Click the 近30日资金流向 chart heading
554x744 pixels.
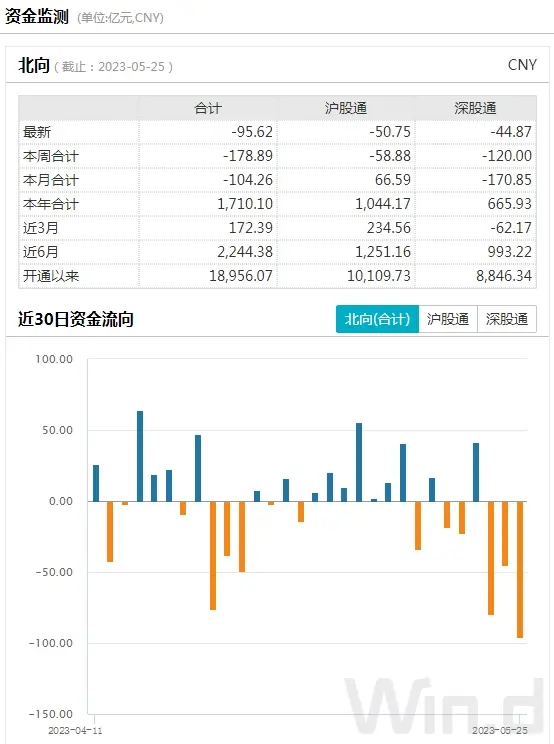pos(76,319)
